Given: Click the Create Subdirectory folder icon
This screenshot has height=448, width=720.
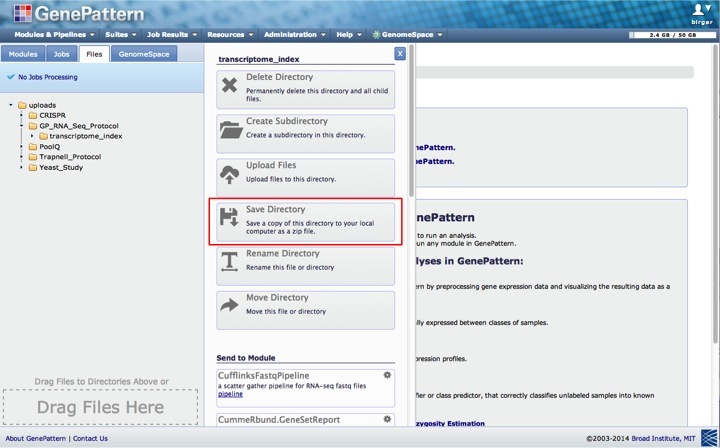Looking at the screenshot, I should [231, 129].
